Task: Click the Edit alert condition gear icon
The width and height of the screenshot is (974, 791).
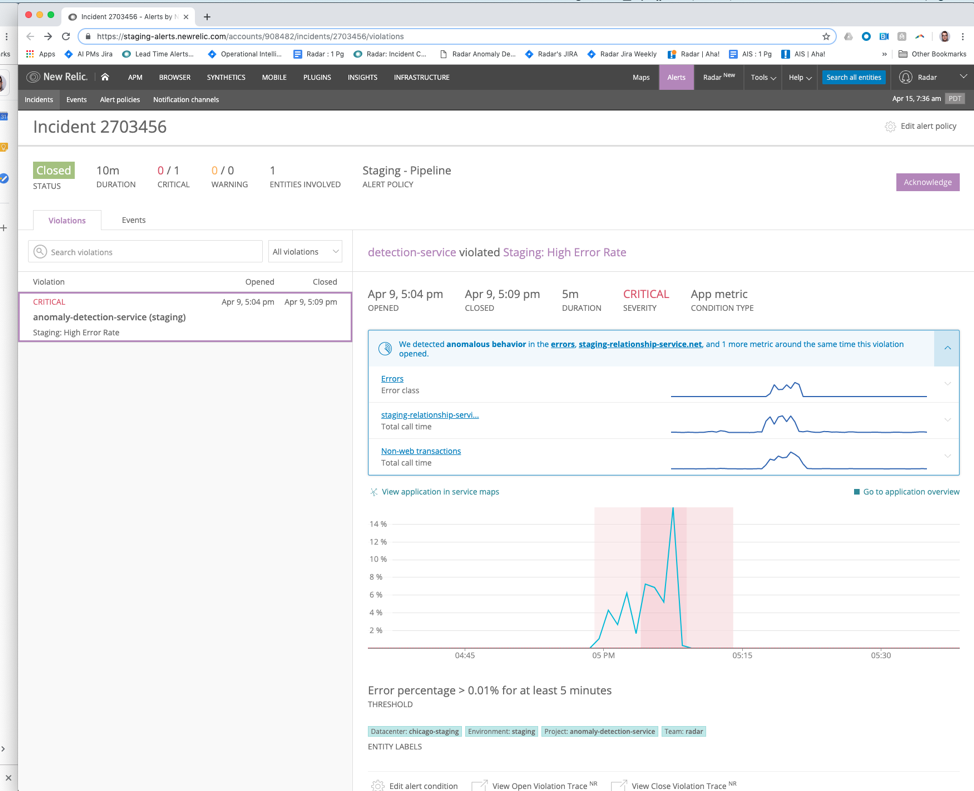Action: pyautogui.click(x=377, y=785)
